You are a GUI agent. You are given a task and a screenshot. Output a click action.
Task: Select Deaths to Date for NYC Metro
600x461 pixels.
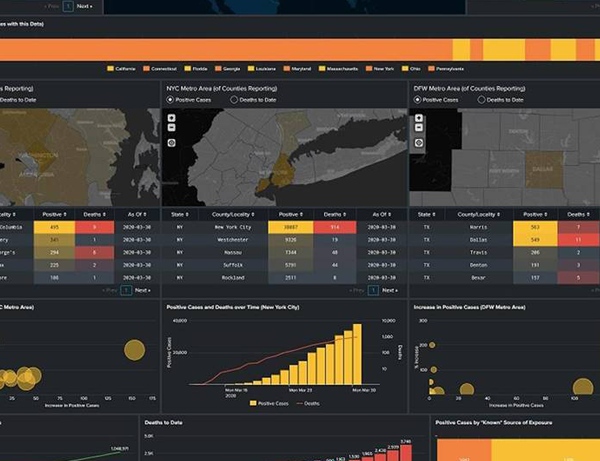pos(234,100)
